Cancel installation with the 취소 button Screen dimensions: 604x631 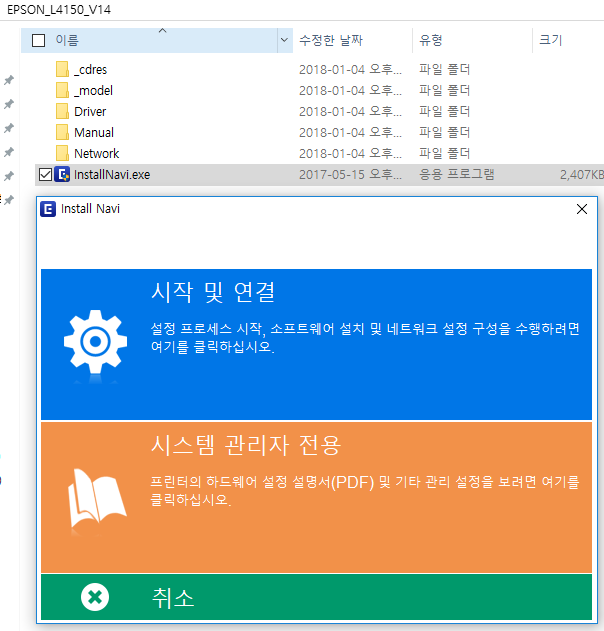pos(316,597)
